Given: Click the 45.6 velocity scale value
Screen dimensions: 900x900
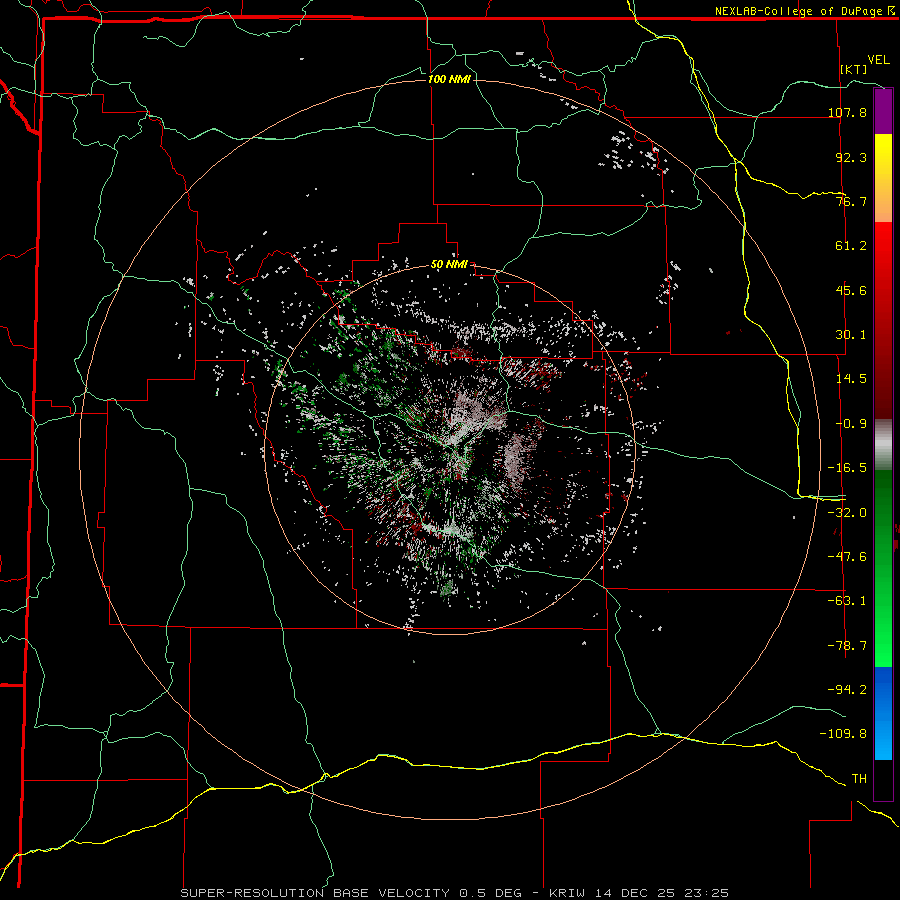Looking at the screenshot, I should (x=851, y=290).
